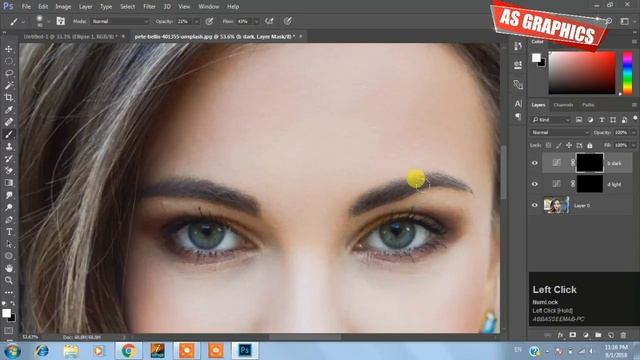This screenshot has height=360, width=640.
Task: Select the Hand tool
Action: [9, 268]
